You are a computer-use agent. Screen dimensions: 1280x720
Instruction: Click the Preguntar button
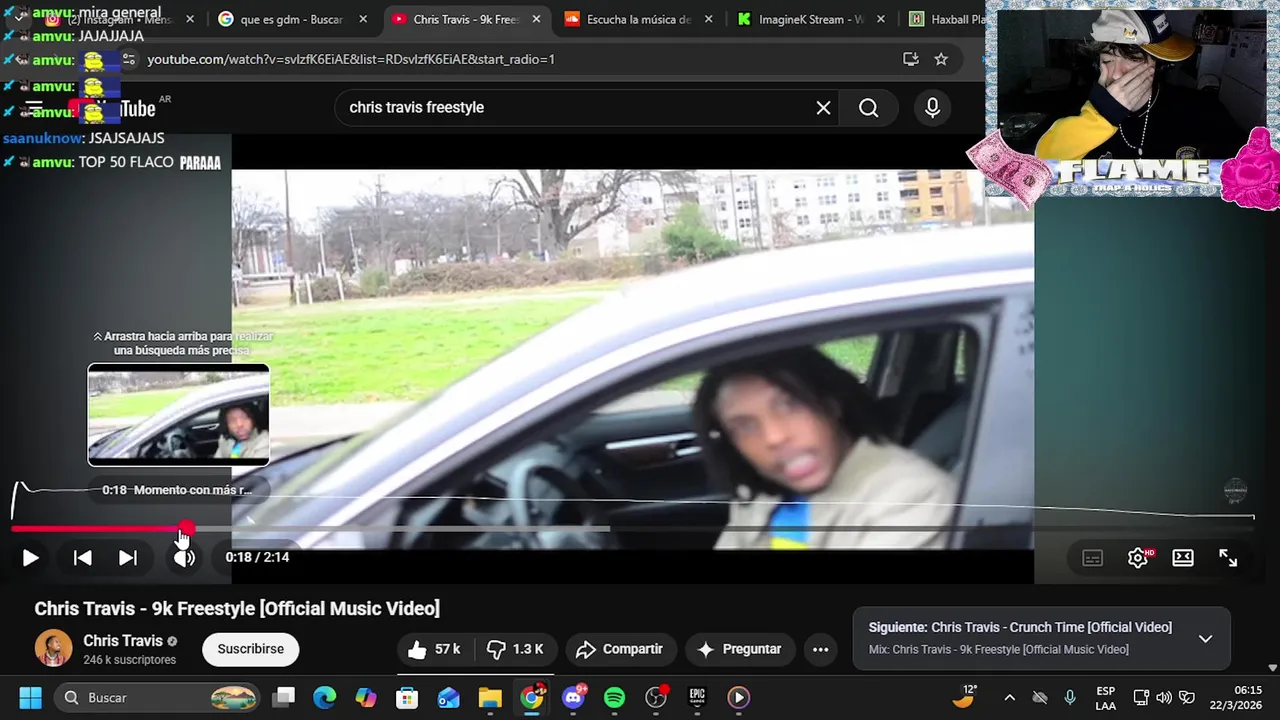click(739, 649)
